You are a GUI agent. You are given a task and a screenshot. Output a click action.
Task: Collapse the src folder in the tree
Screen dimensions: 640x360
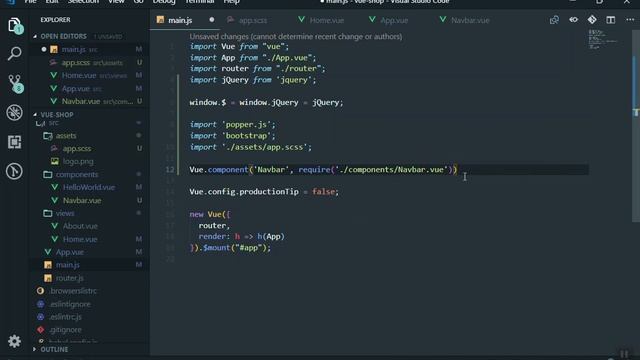point(53,123)
